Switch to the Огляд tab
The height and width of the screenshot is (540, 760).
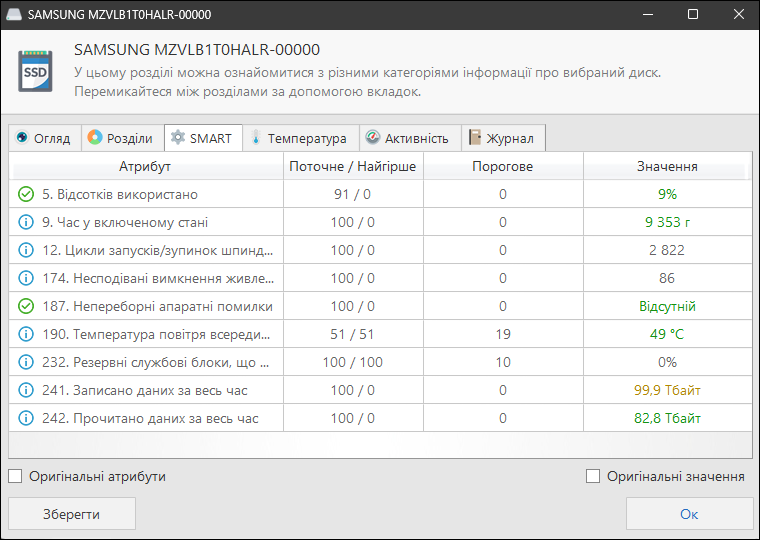(43, 138)
